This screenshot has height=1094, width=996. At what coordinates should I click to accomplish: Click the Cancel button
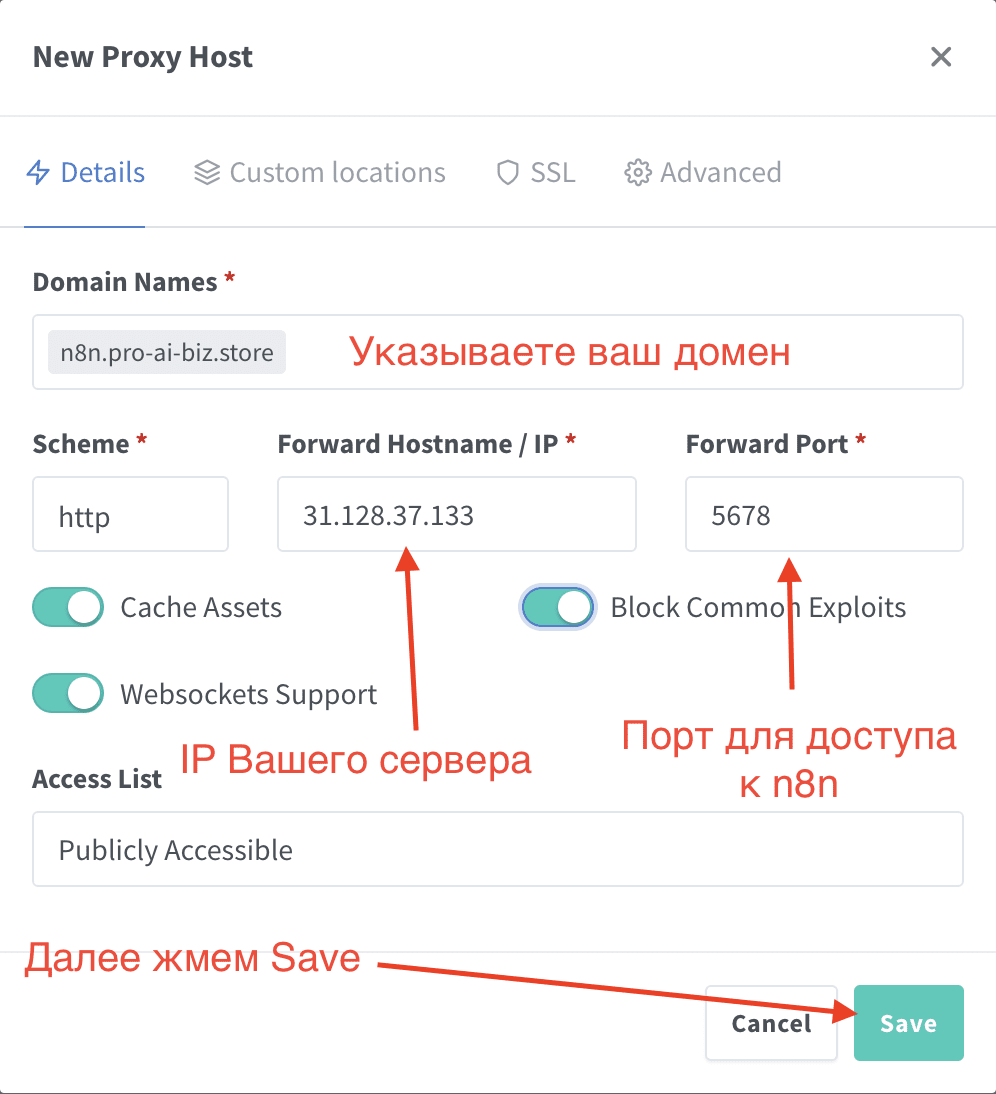coord(771,1023)
